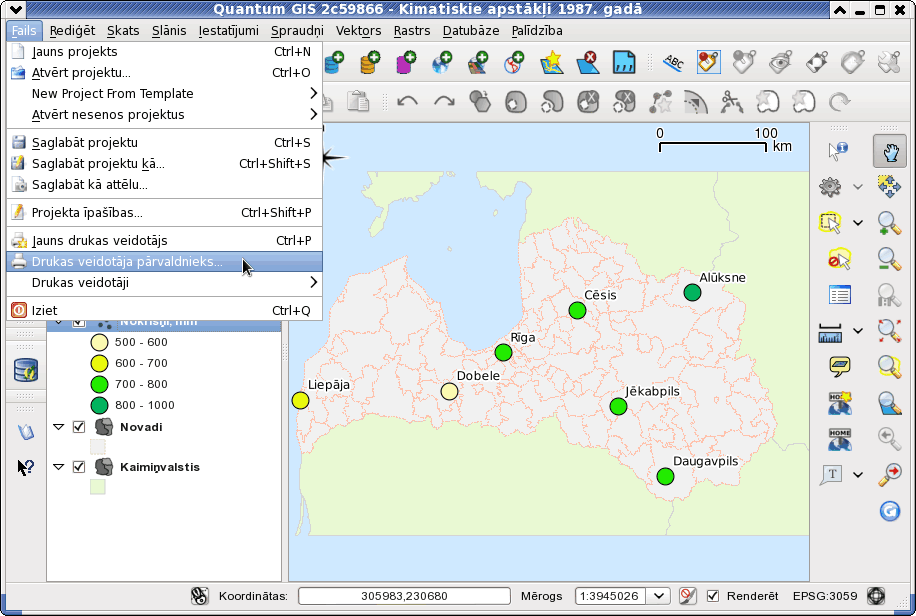Open the Mērogs scale dropdown arrow
Screen dimensions: 916x616
658,596
